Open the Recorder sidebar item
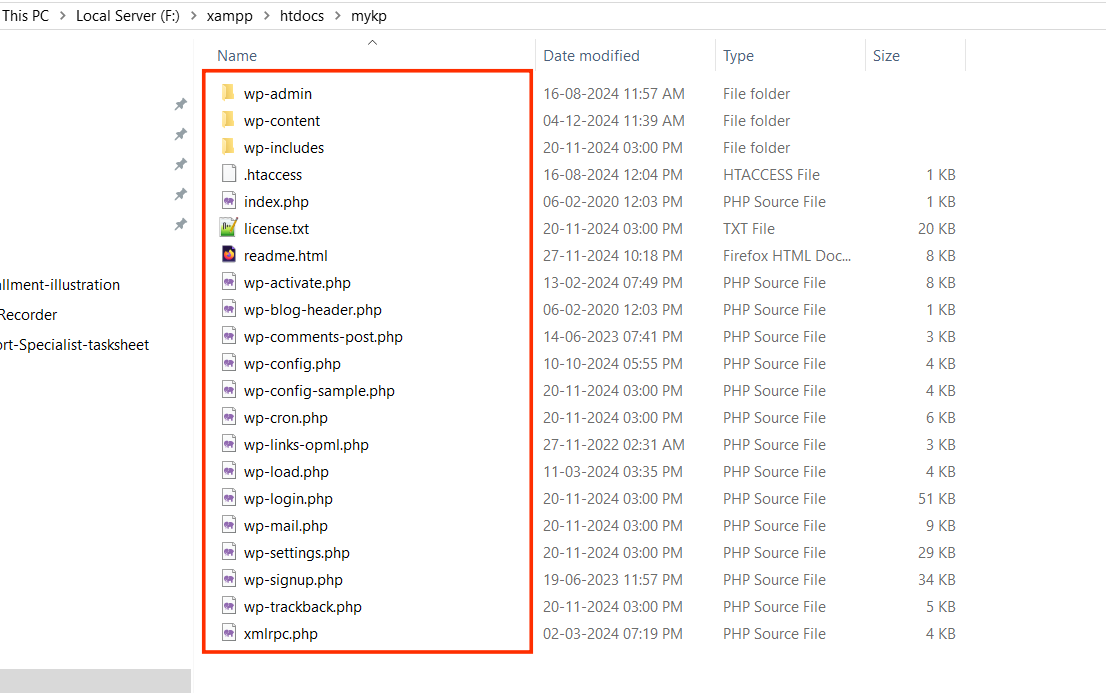The height and width of the screenshot is (693, 1106). tap(28, 315)
